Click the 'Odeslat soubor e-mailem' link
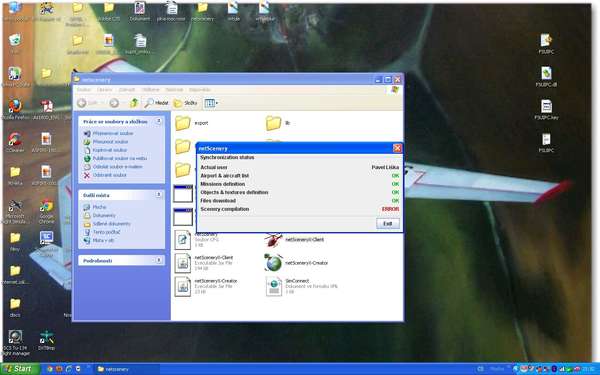The height and width of the screenshot is (375, 600). [x=117, y=167]
